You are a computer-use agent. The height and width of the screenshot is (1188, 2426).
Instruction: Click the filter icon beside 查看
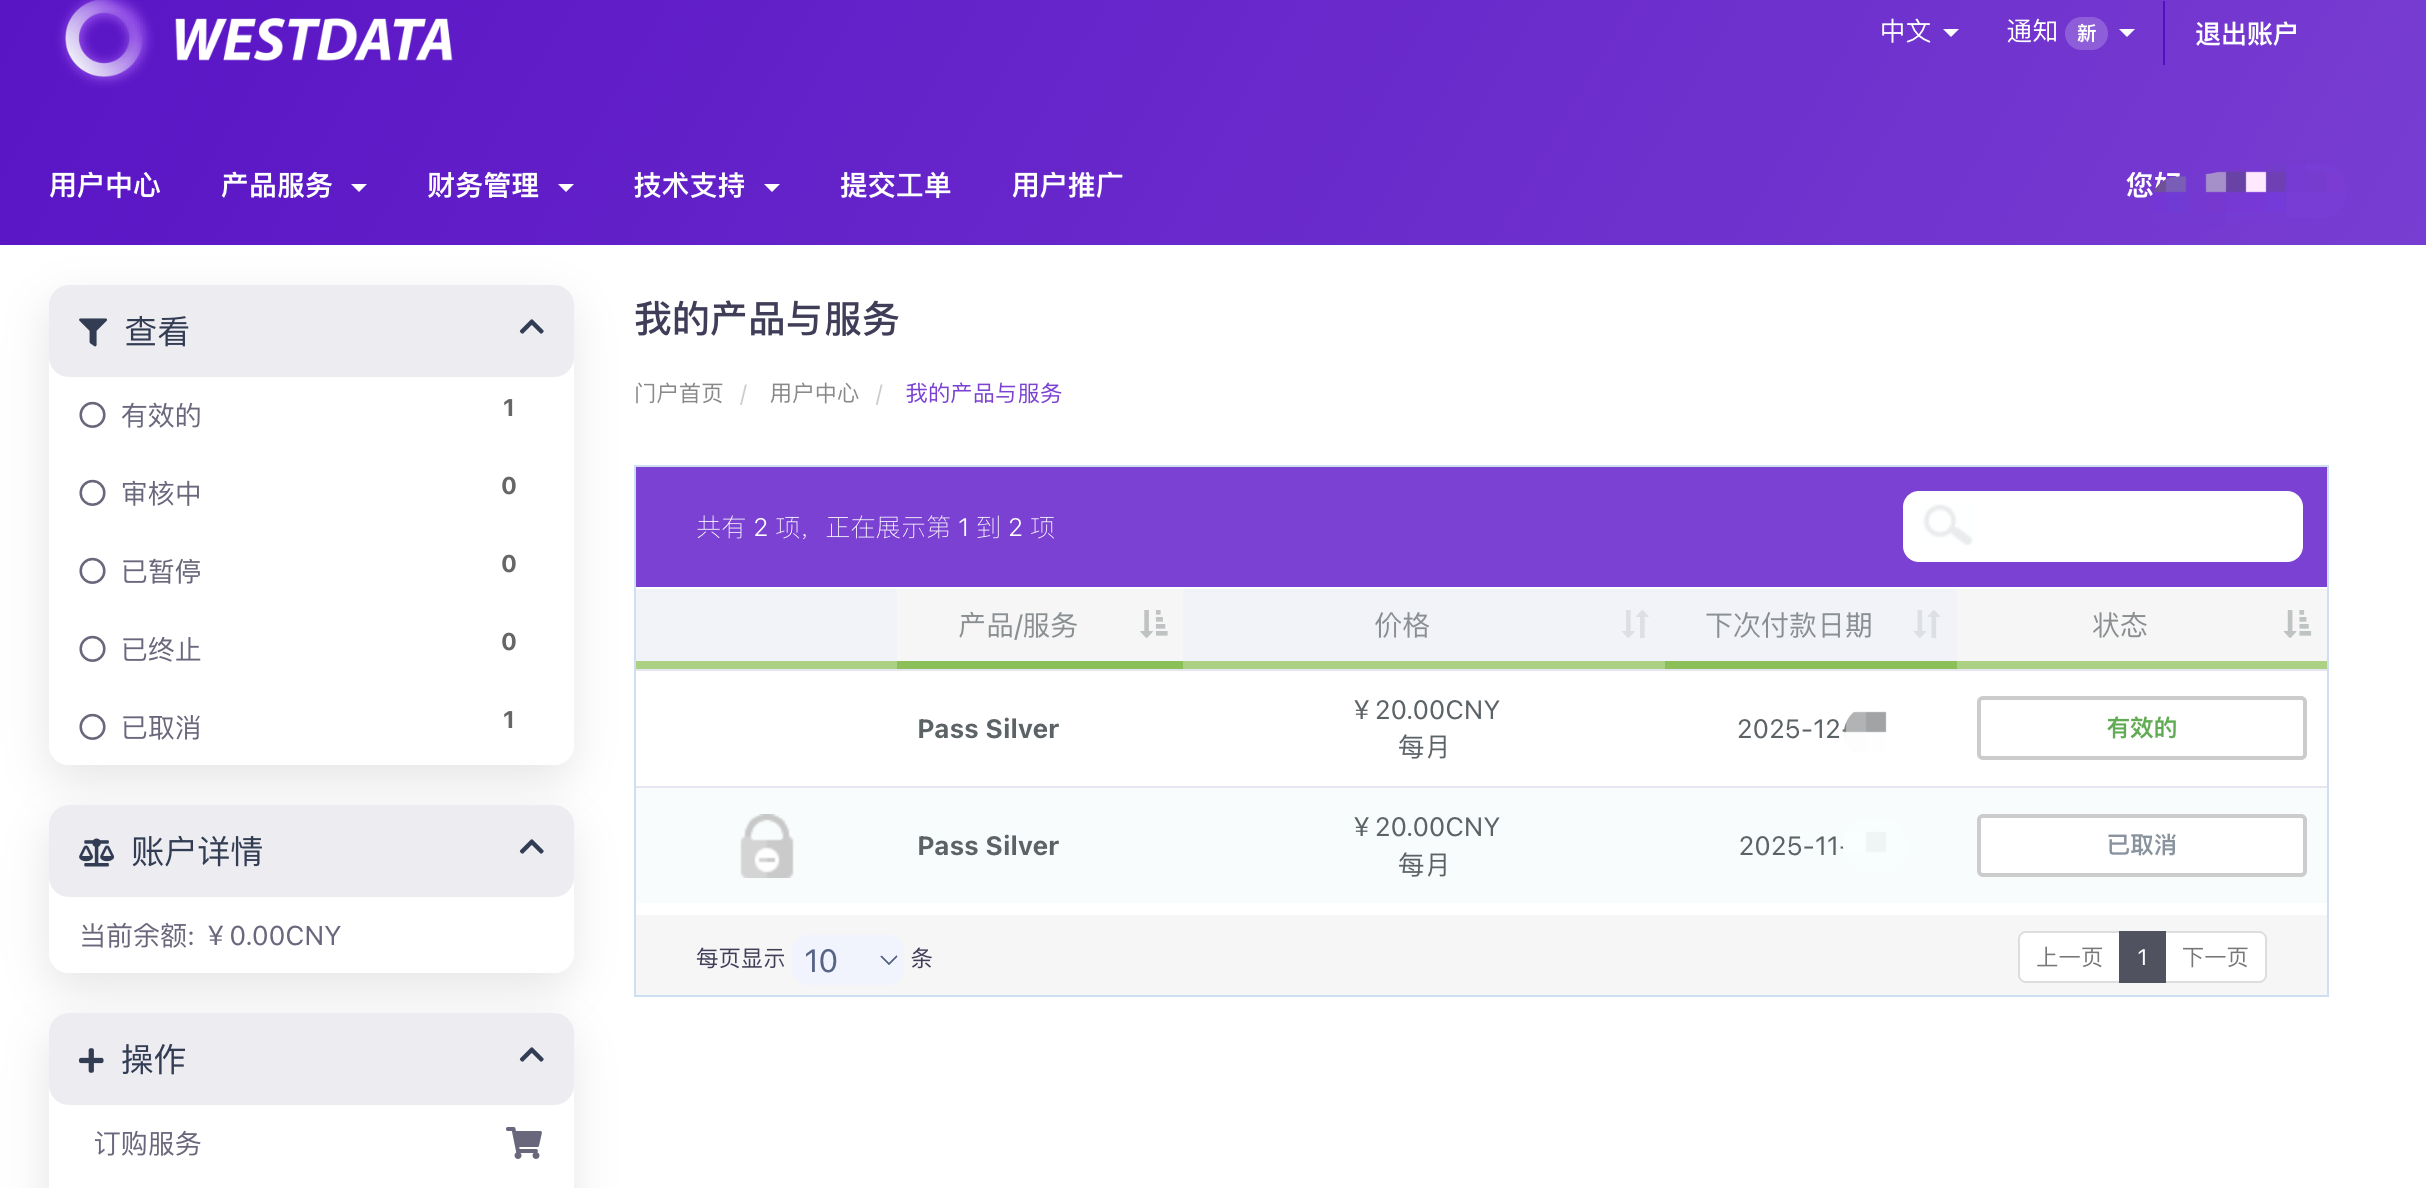93,331
